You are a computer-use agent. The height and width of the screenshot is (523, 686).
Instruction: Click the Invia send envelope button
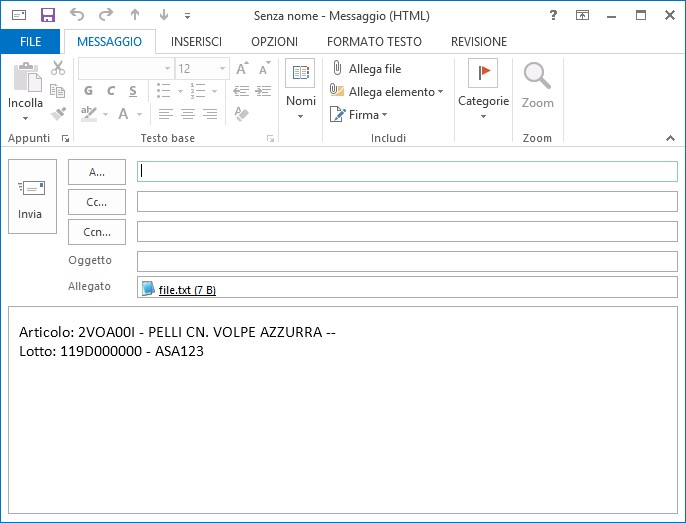coord(32,197)
